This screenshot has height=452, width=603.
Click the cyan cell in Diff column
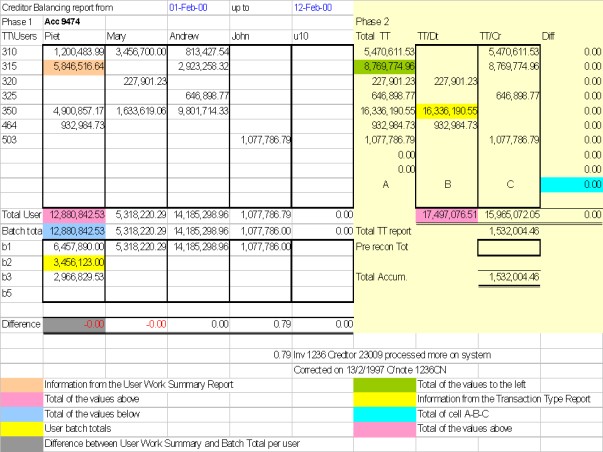571,185
